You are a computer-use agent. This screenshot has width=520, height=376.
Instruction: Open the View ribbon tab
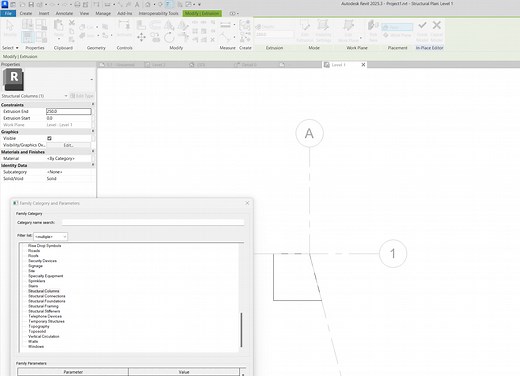click(84, 13)
